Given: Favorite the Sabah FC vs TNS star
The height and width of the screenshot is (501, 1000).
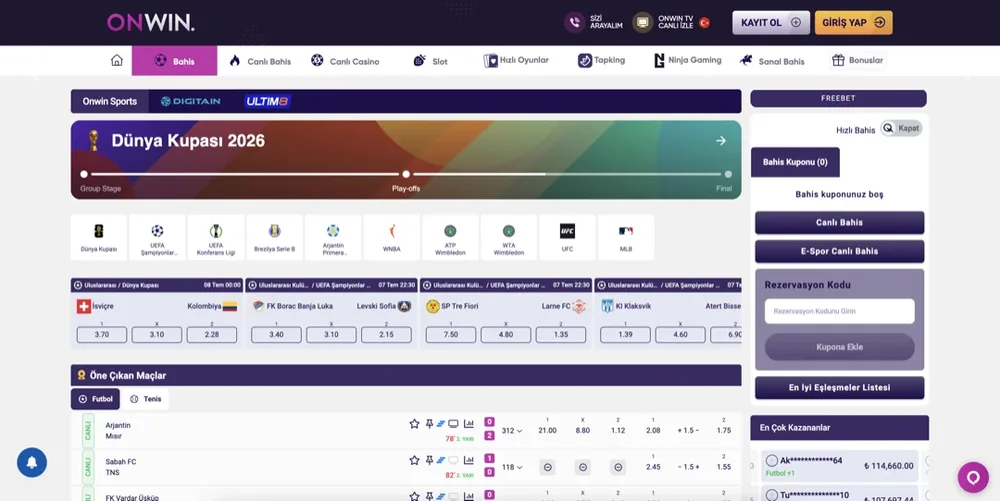Looking at the screenshot, I should tap(415, 460).
